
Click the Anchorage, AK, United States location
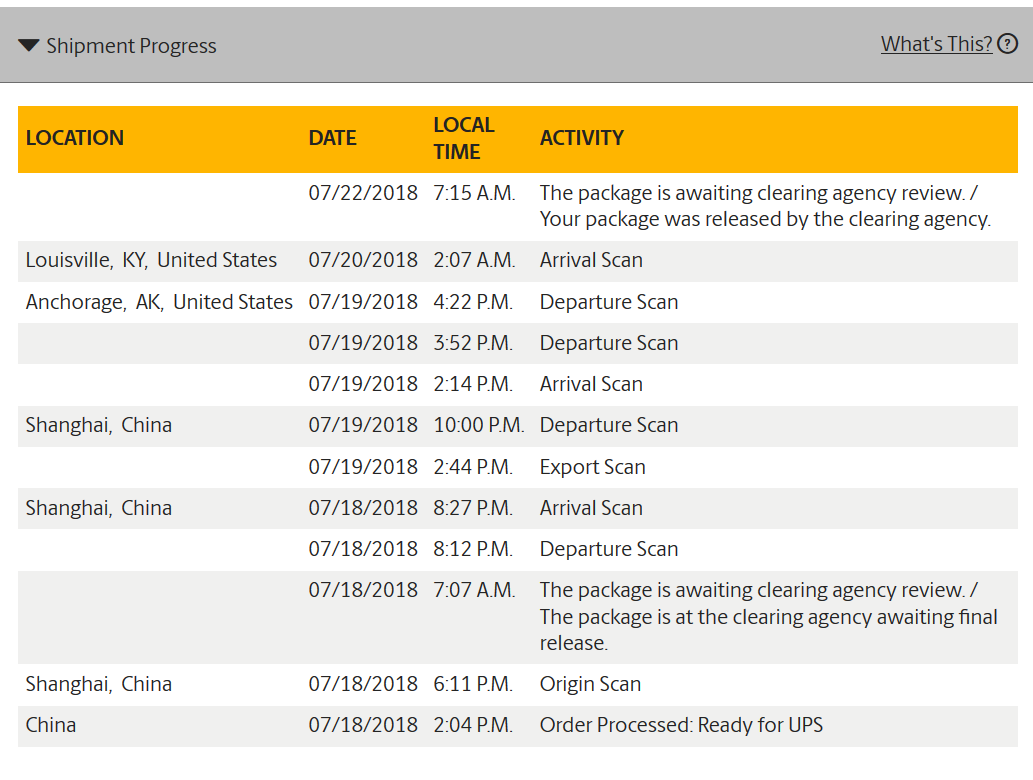tap(159, 302)
